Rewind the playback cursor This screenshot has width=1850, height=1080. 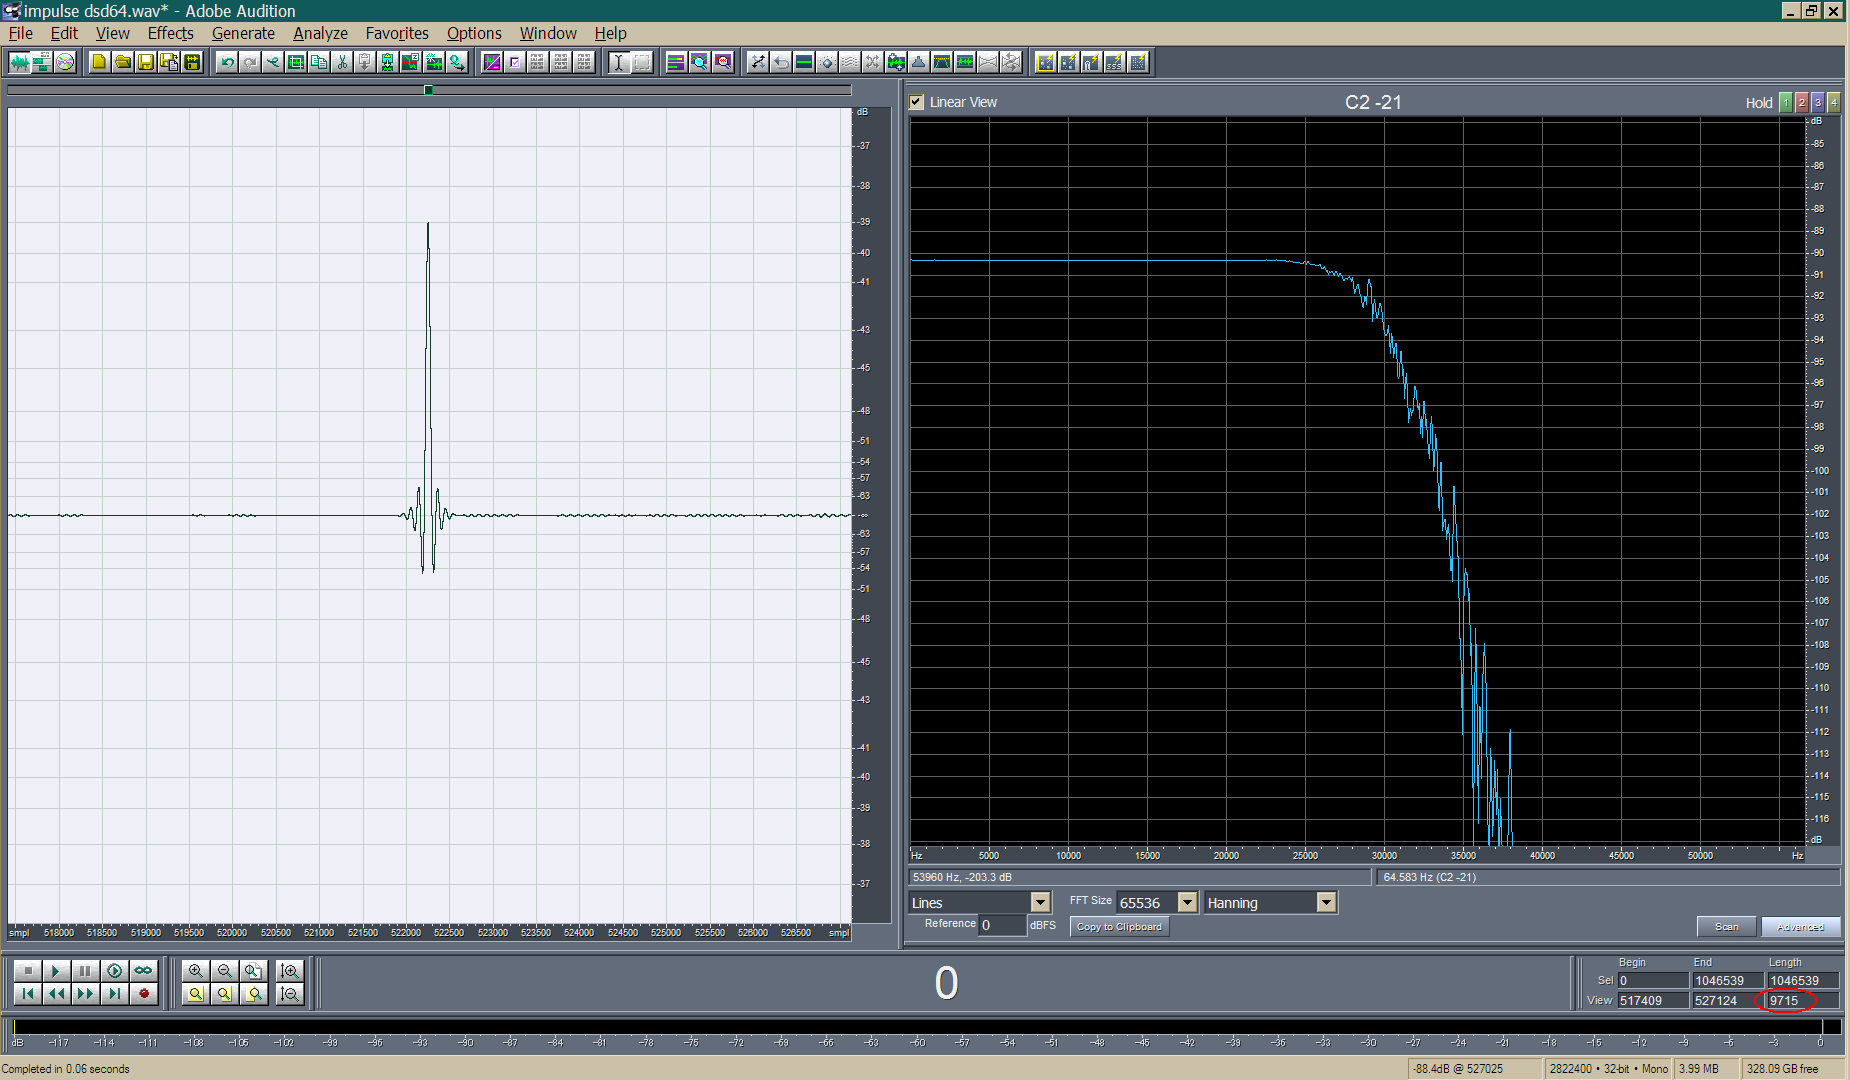56,994
